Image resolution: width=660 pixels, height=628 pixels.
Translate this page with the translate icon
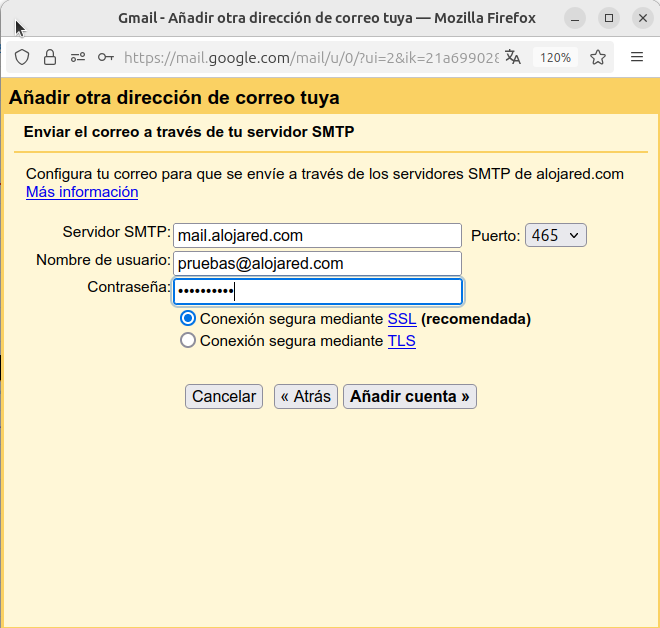click(513, 57)
